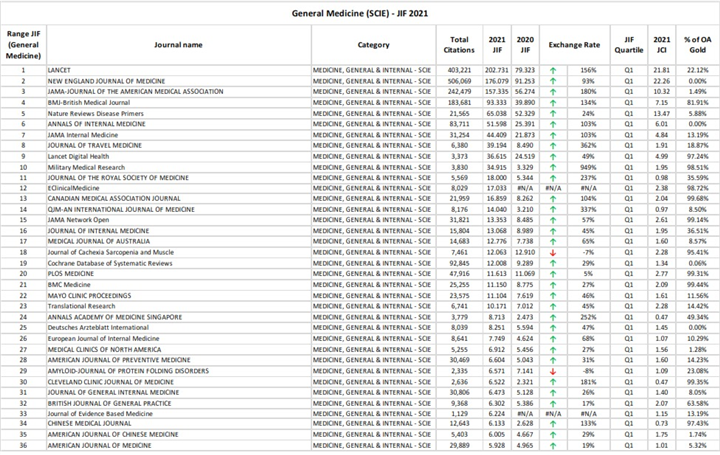
Task: Click the '2020 JIF' column header
Action: pos(525,45)
